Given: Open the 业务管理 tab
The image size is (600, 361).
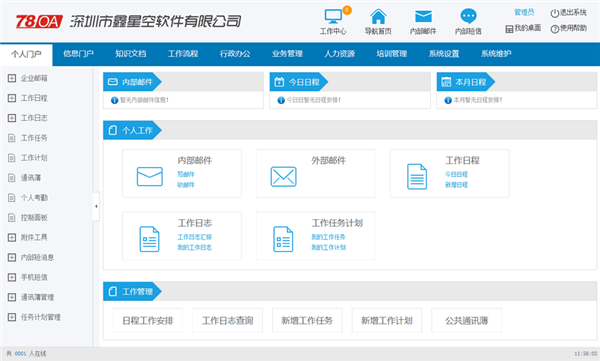Looking at the screenshot, I should point(287,54).
